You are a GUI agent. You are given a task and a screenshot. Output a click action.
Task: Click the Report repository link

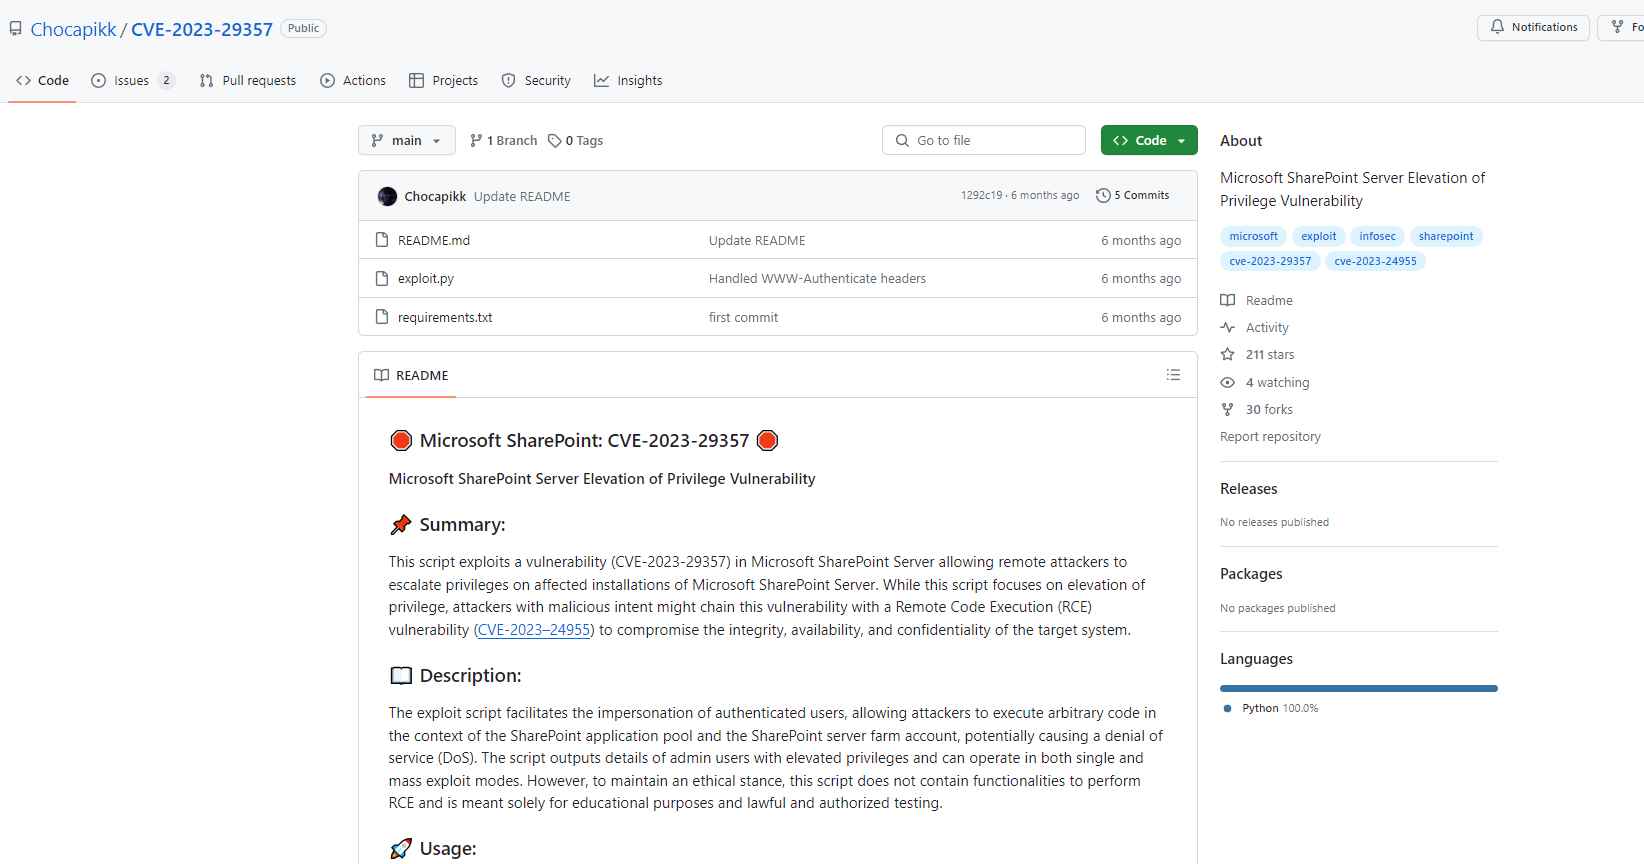point(1270,436)
